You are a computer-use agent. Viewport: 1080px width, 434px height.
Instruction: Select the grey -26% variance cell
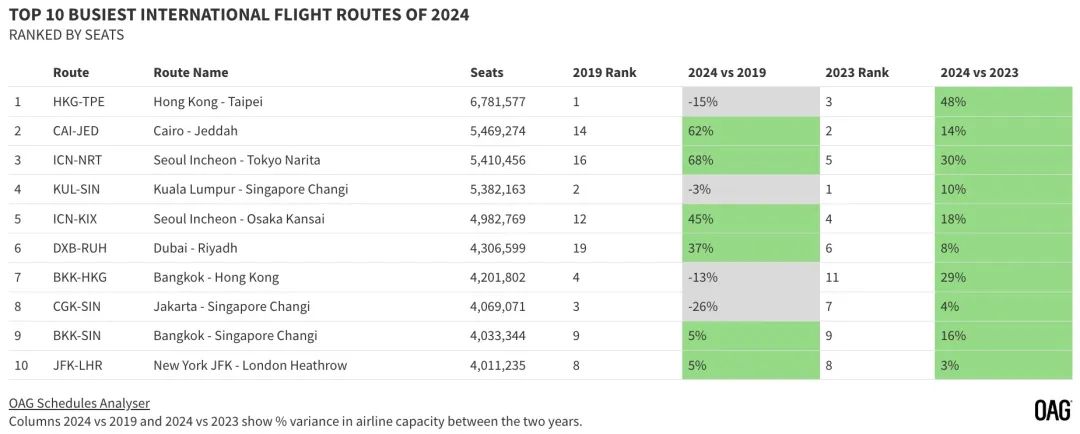coord(747,306)
